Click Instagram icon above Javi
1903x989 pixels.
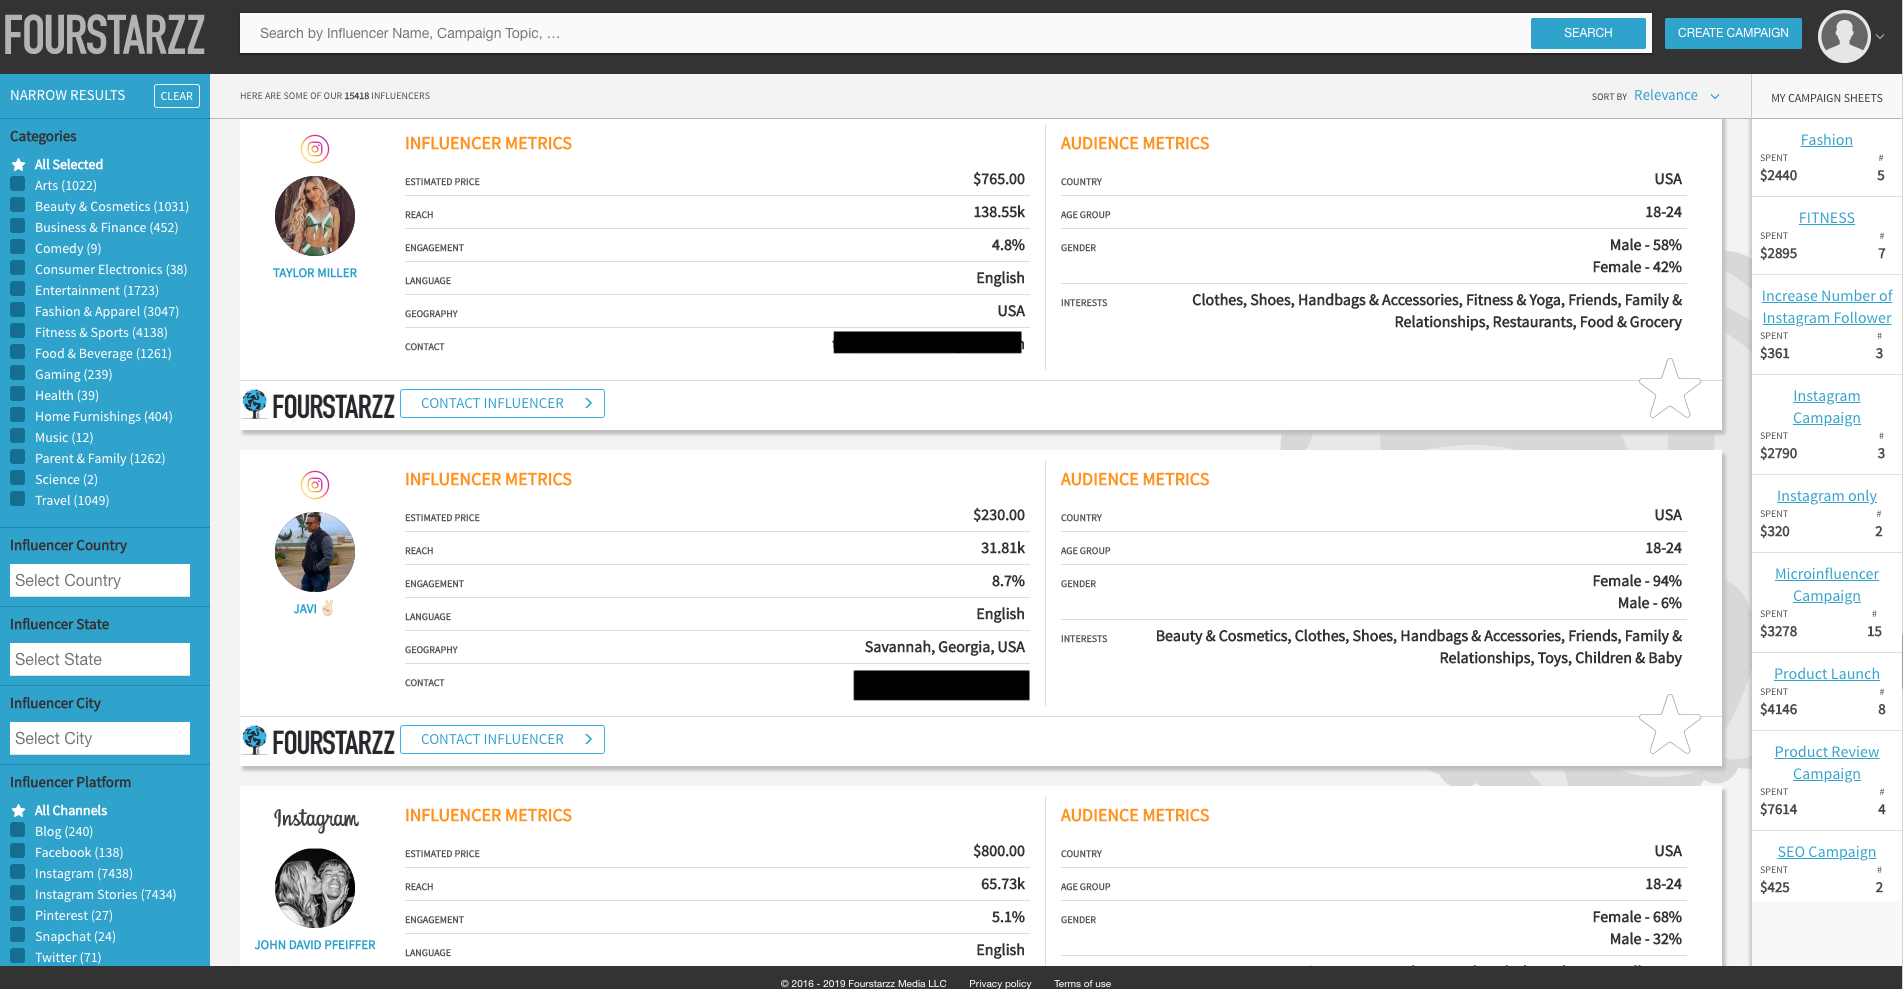(315, 485)
